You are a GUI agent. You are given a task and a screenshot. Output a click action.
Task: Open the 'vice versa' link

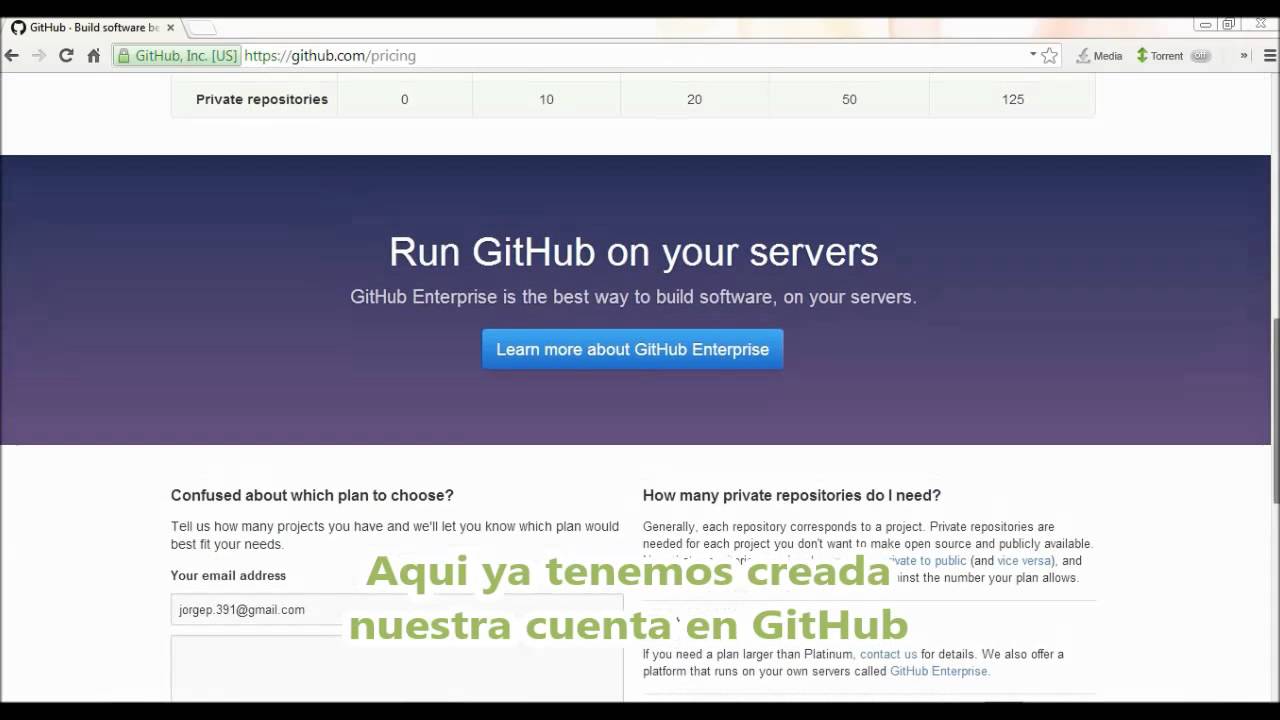point(1024,561)
